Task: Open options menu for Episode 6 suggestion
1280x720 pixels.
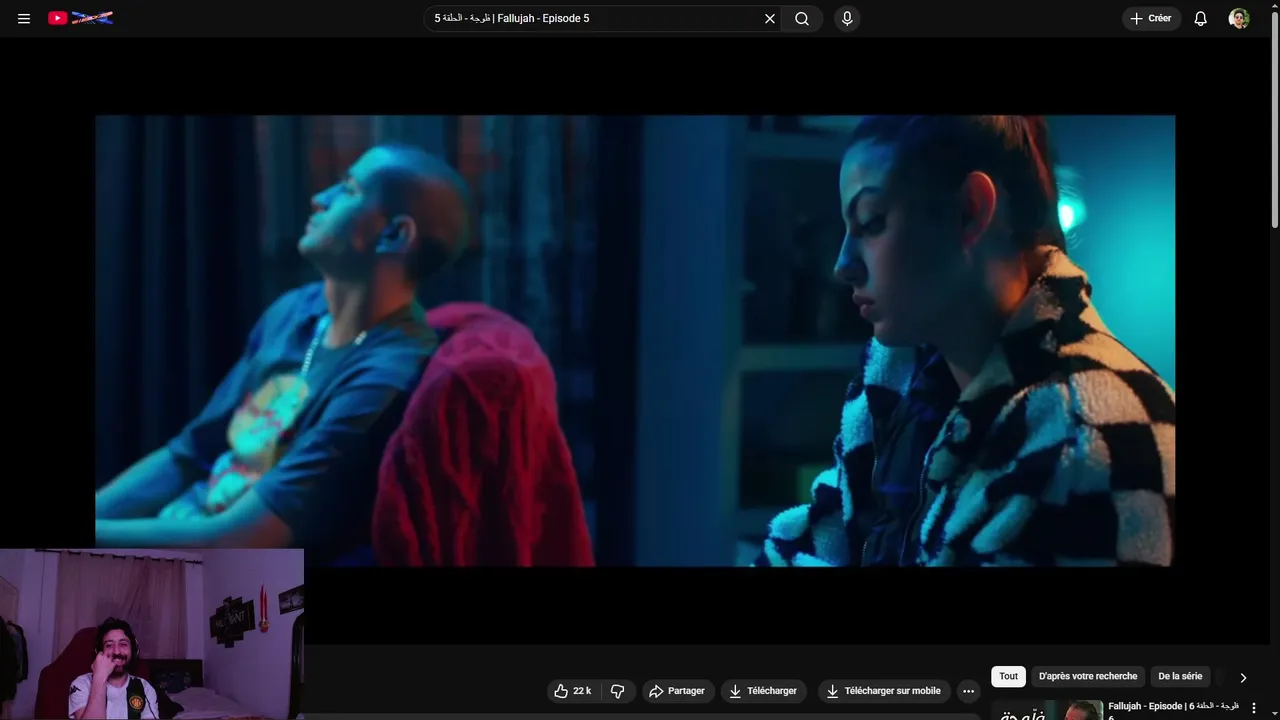Action: (1254, 708)
